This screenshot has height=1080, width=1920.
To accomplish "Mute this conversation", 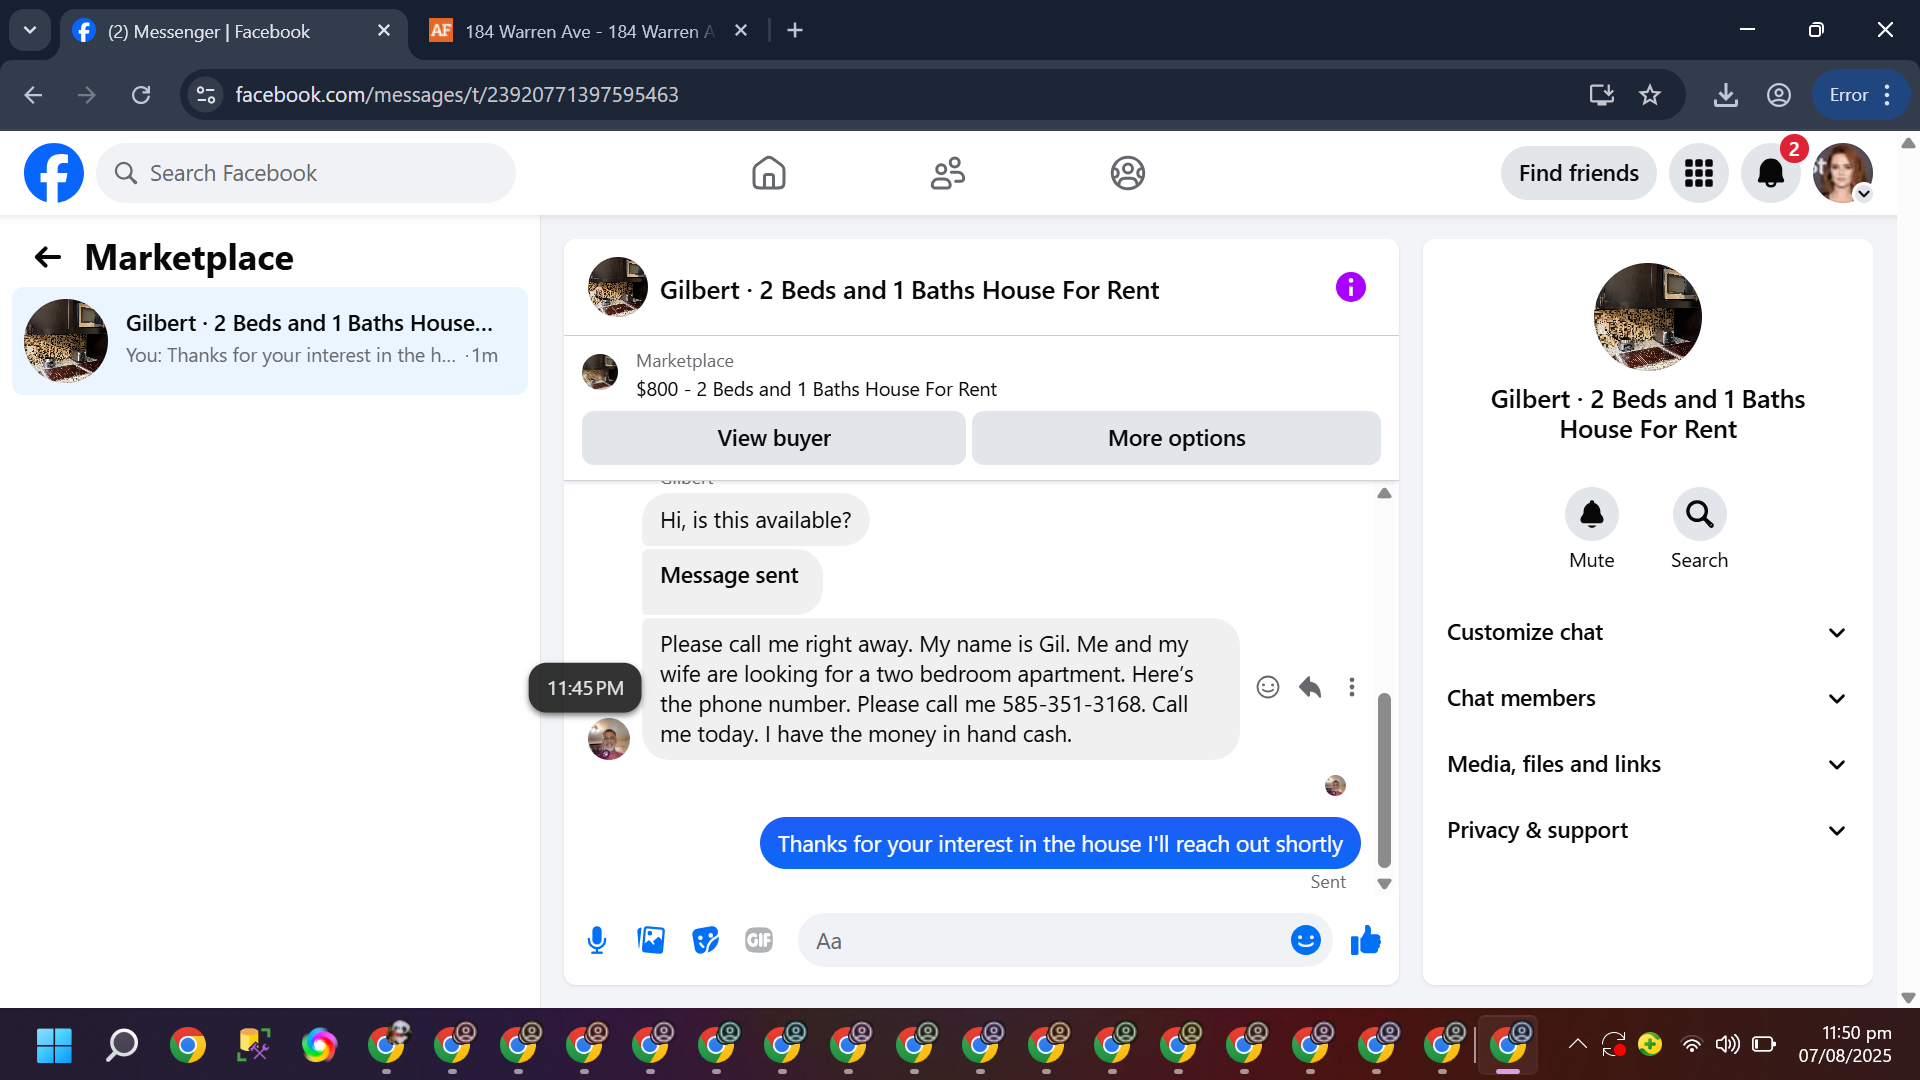I will tap(1591, 515).
